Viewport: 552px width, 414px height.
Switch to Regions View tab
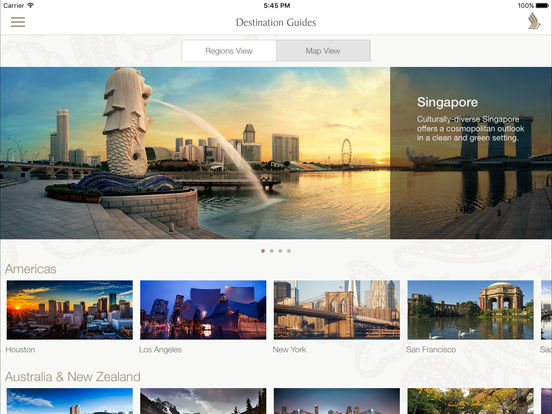pyautogui.click(x=229, y=51)
